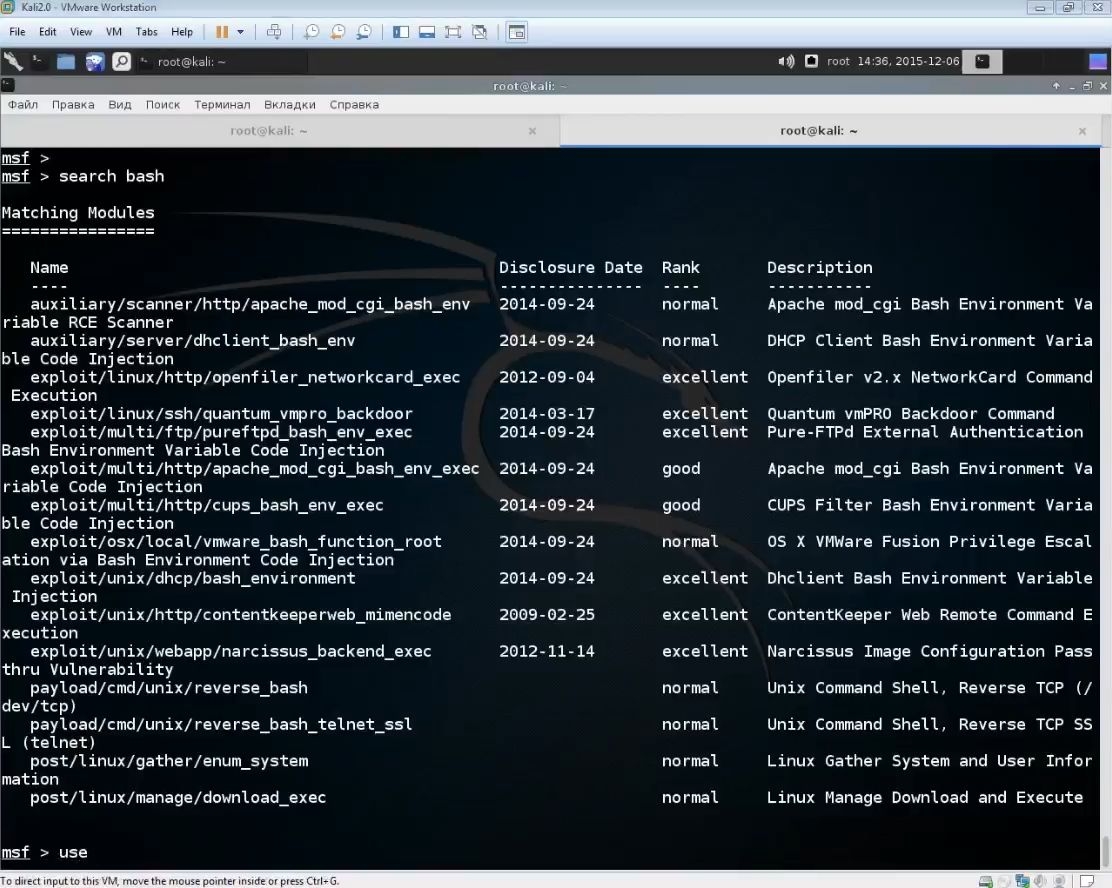Click the 'msf > use' command prompt line
1112x888 pixels.
pos(45,853)
